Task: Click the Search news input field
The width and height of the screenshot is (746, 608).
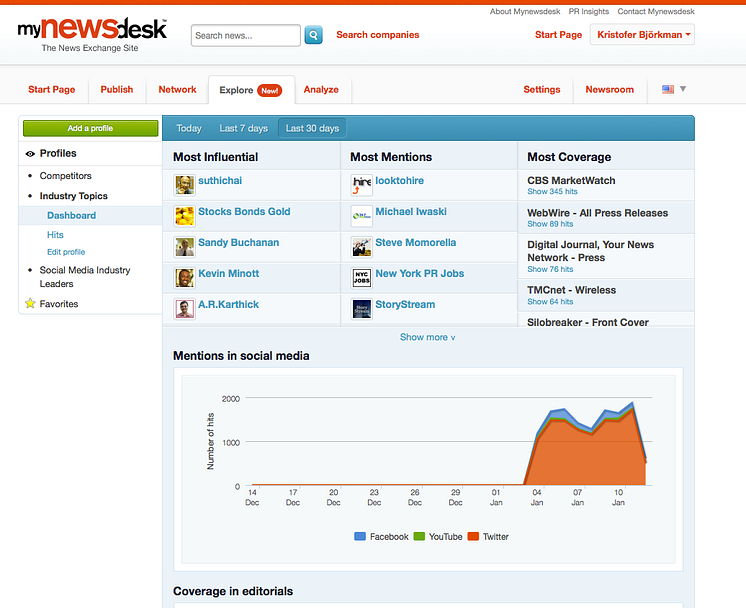Action: 245,36
